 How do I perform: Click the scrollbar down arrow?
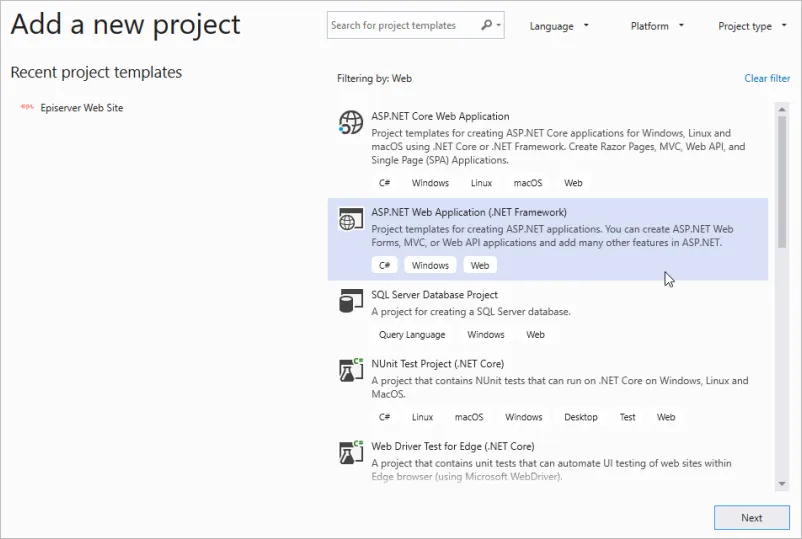point(782,483)
